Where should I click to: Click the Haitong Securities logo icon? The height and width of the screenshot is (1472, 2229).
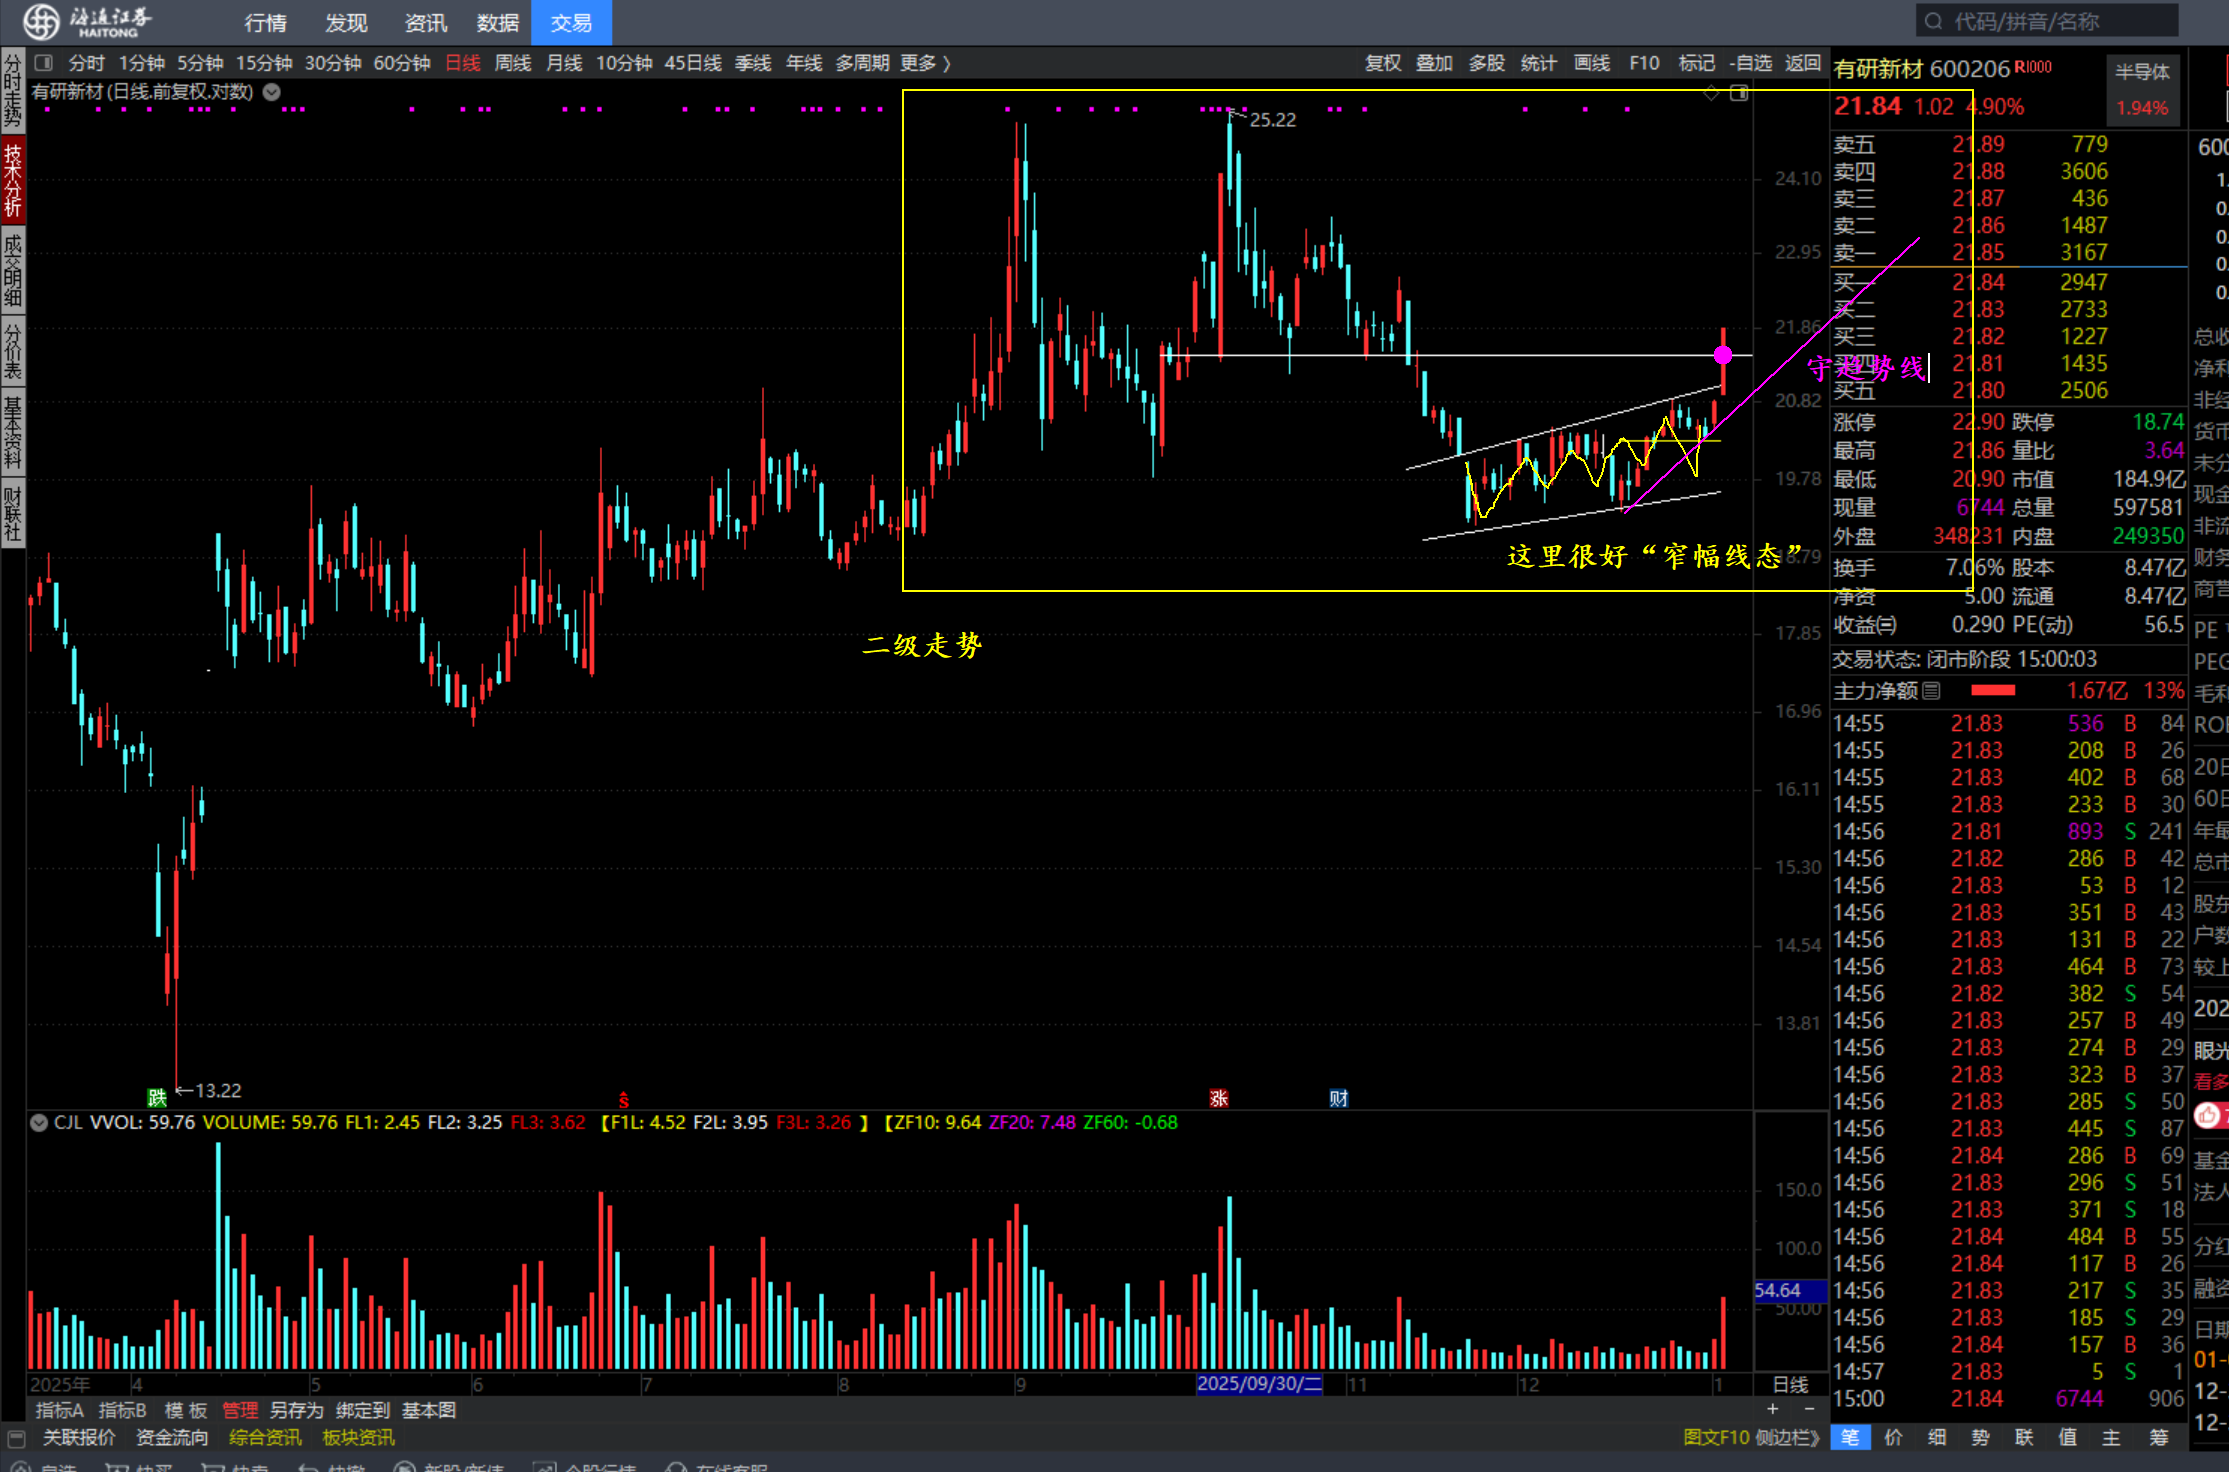[x=42, y=21]
